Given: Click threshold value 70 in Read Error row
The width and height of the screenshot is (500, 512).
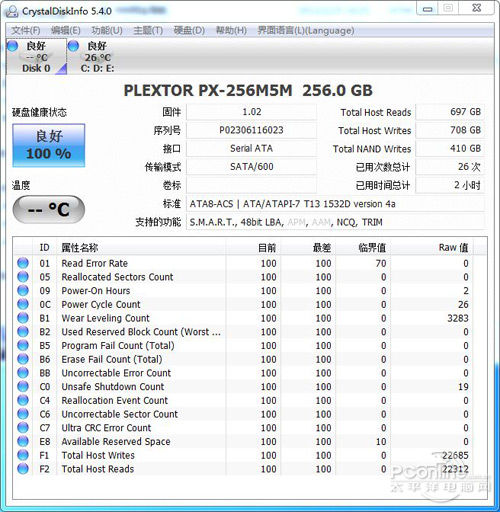Looking at the screenshot, I should coord(381,263).
